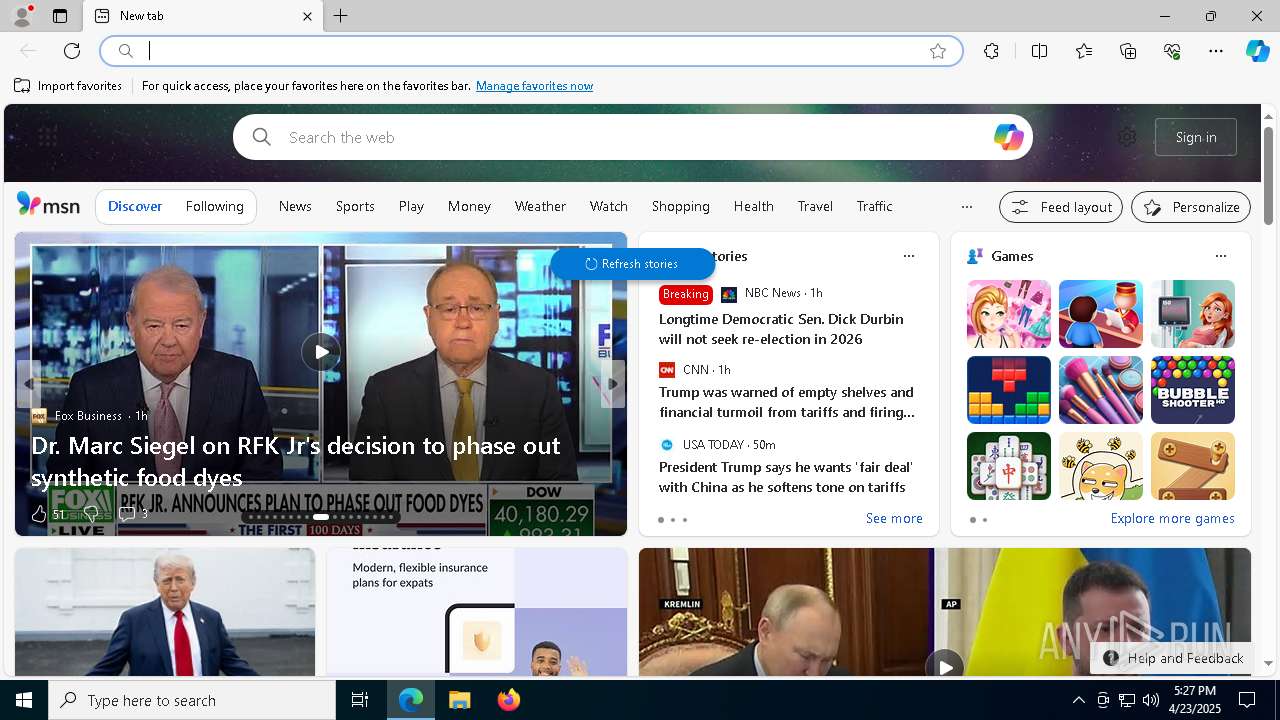Open the Travel menu item

(815, 206)
